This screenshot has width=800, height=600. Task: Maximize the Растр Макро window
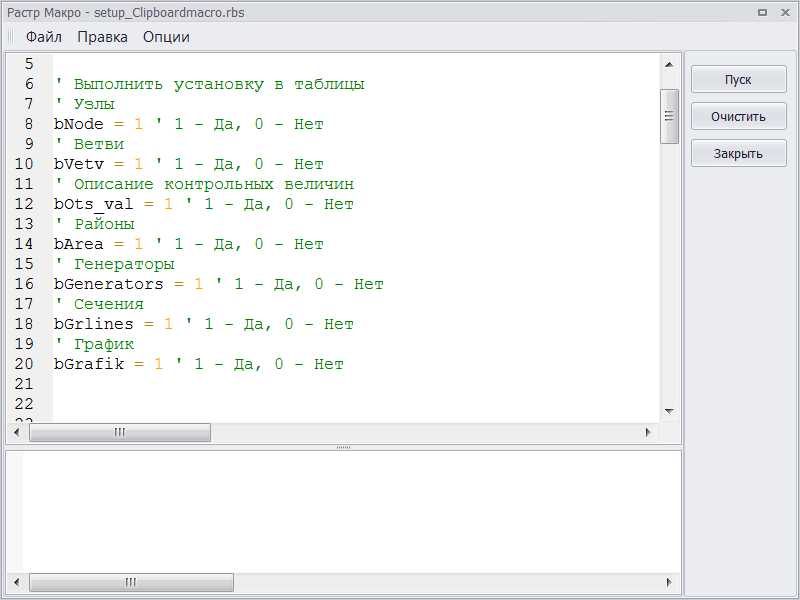762,12
